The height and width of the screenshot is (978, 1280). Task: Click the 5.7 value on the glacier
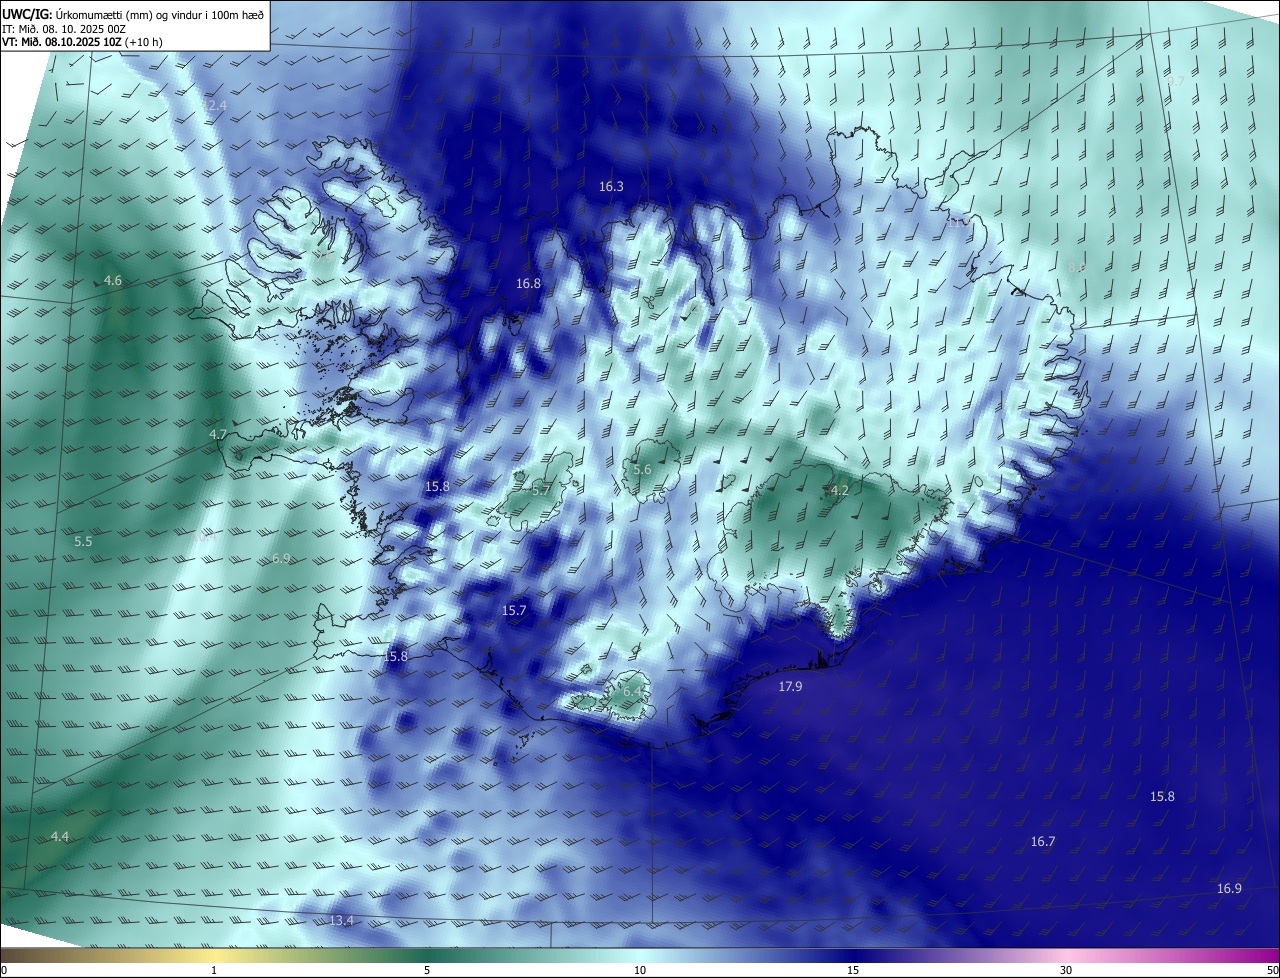541,490
